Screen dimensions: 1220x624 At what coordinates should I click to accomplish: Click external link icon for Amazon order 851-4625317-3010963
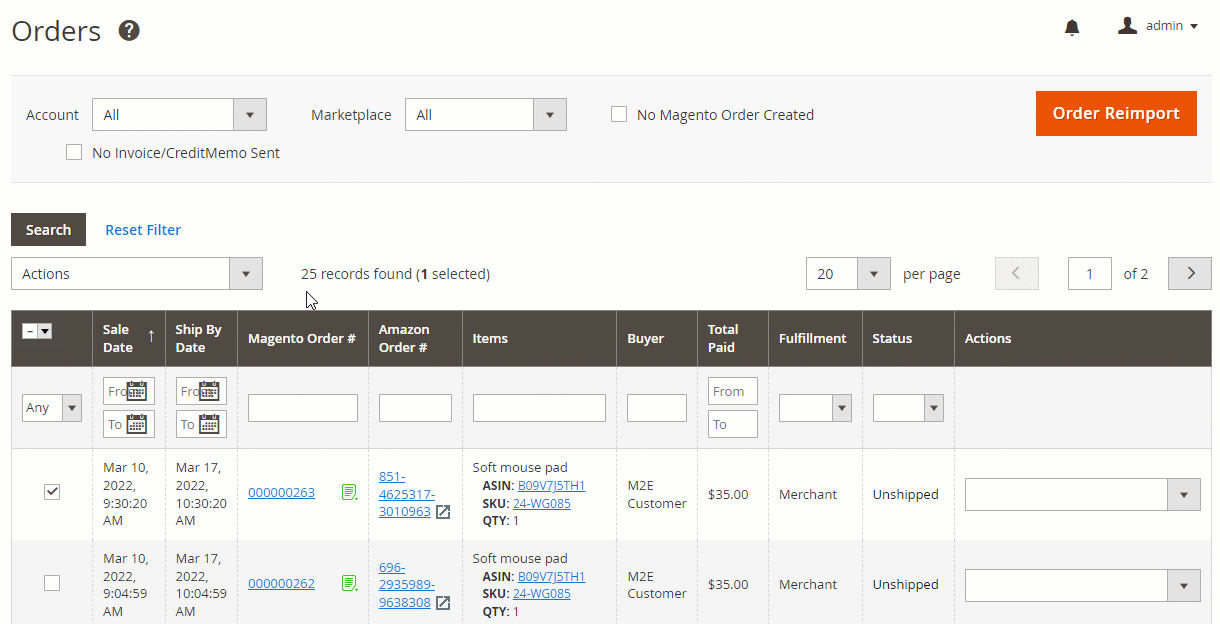tap(442, 512)
